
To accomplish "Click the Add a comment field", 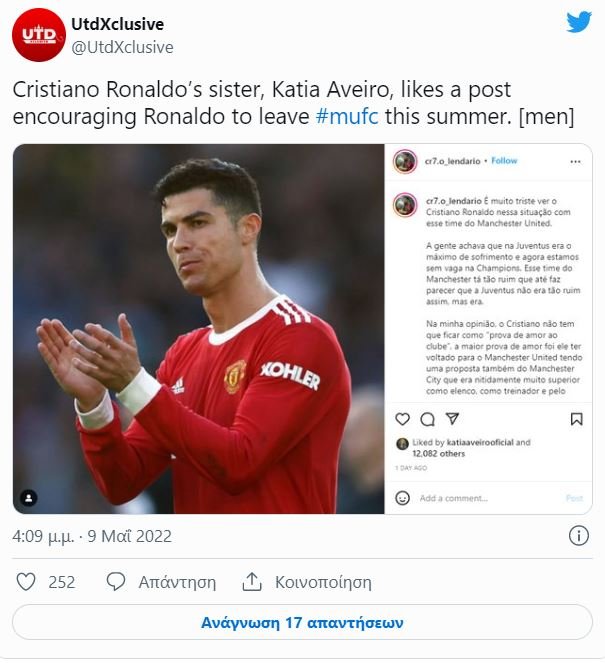I will click(x=480, y=497).
